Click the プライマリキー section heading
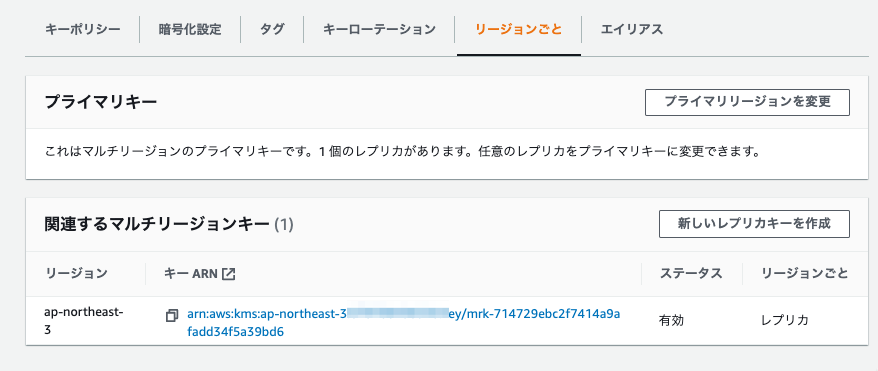This screenshot has width=878, height=371. pos(101,102)
